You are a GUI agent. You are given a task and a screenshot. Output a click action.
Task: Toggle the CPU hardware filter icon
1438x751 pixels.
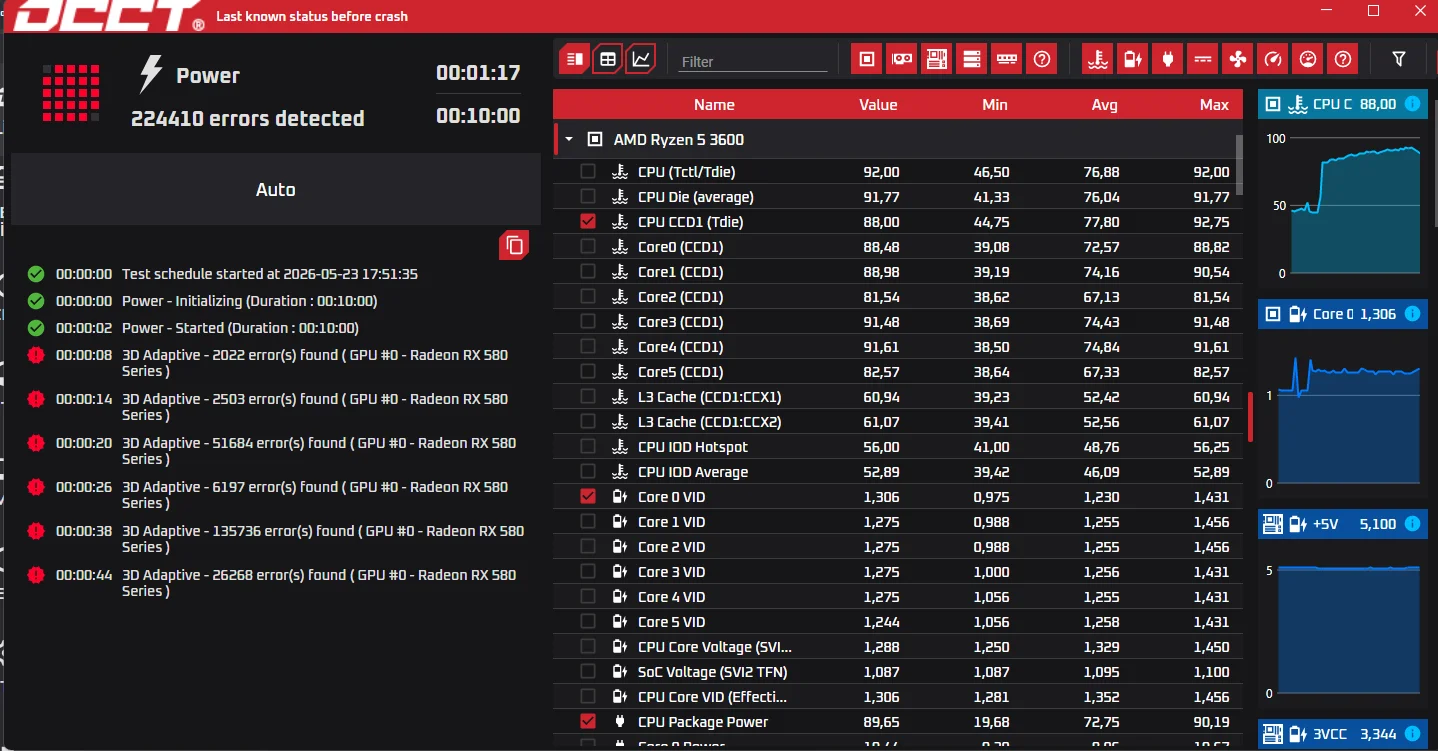coord(867,59)
